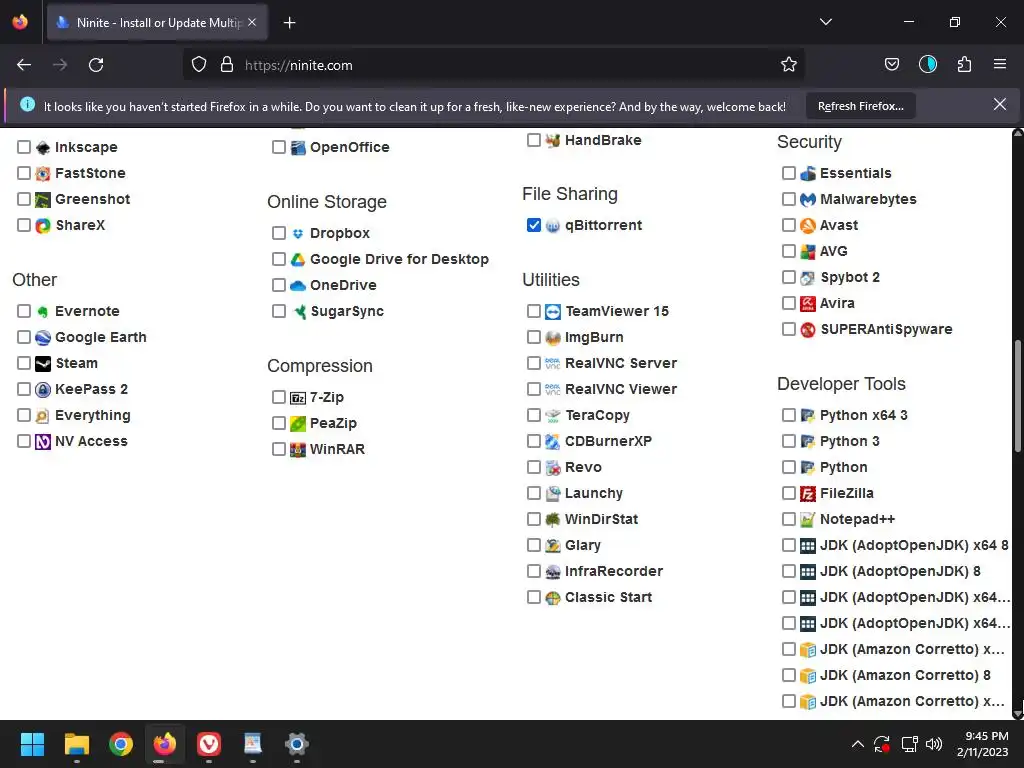Screen dimensions: 1024x768
Task: Open the taskbar clock and date
Action: tap(985, 744)
